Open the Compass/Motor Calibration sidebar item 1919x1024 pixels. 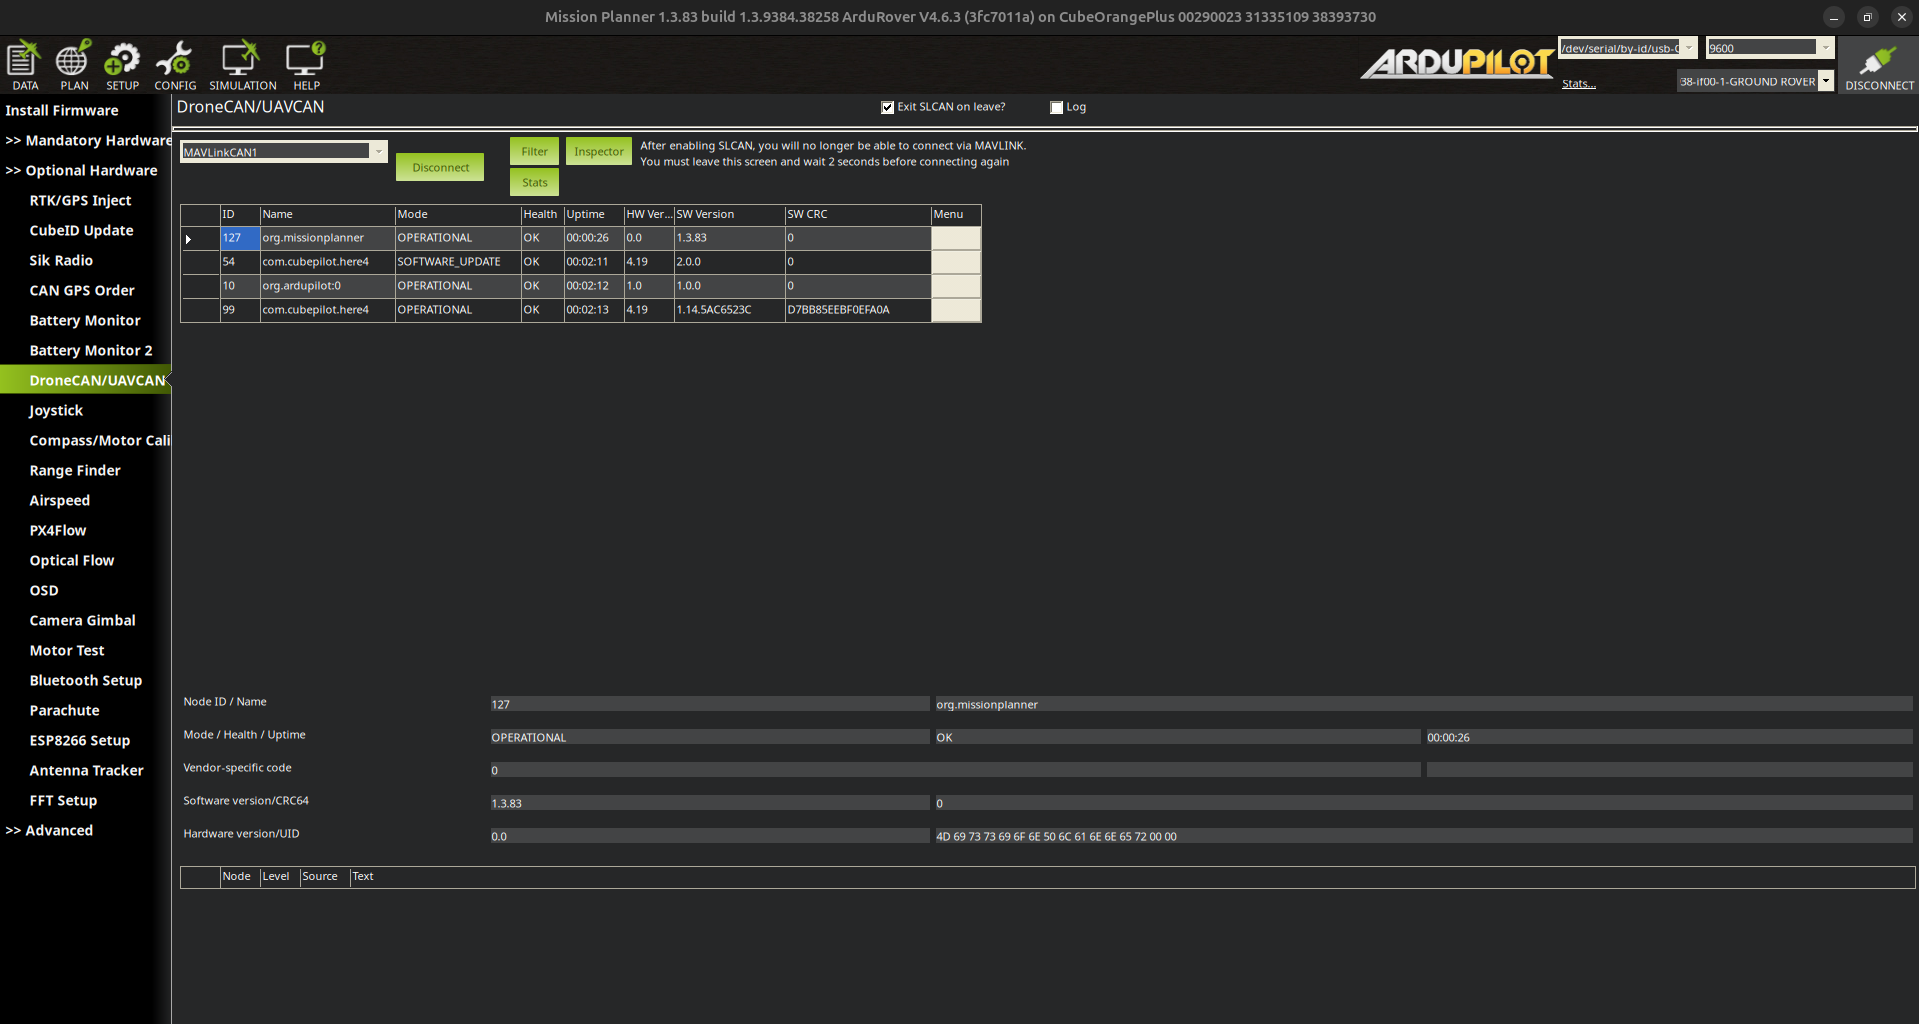99,441
